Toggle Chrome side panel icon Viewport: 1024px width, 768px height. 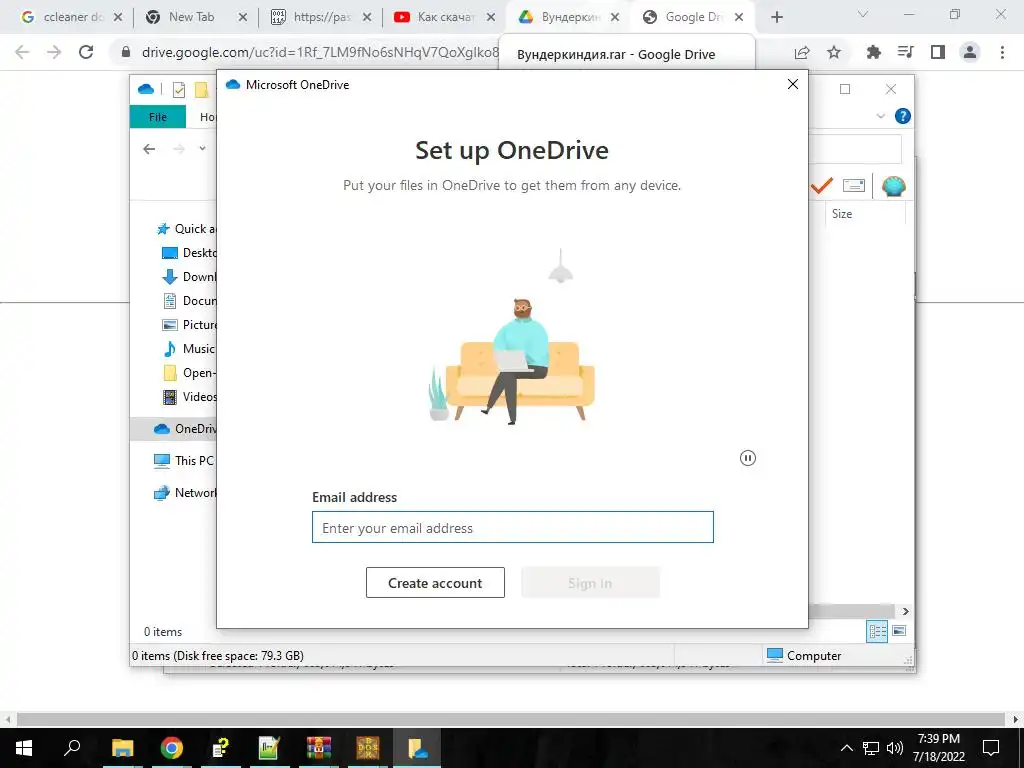point(938,52)
